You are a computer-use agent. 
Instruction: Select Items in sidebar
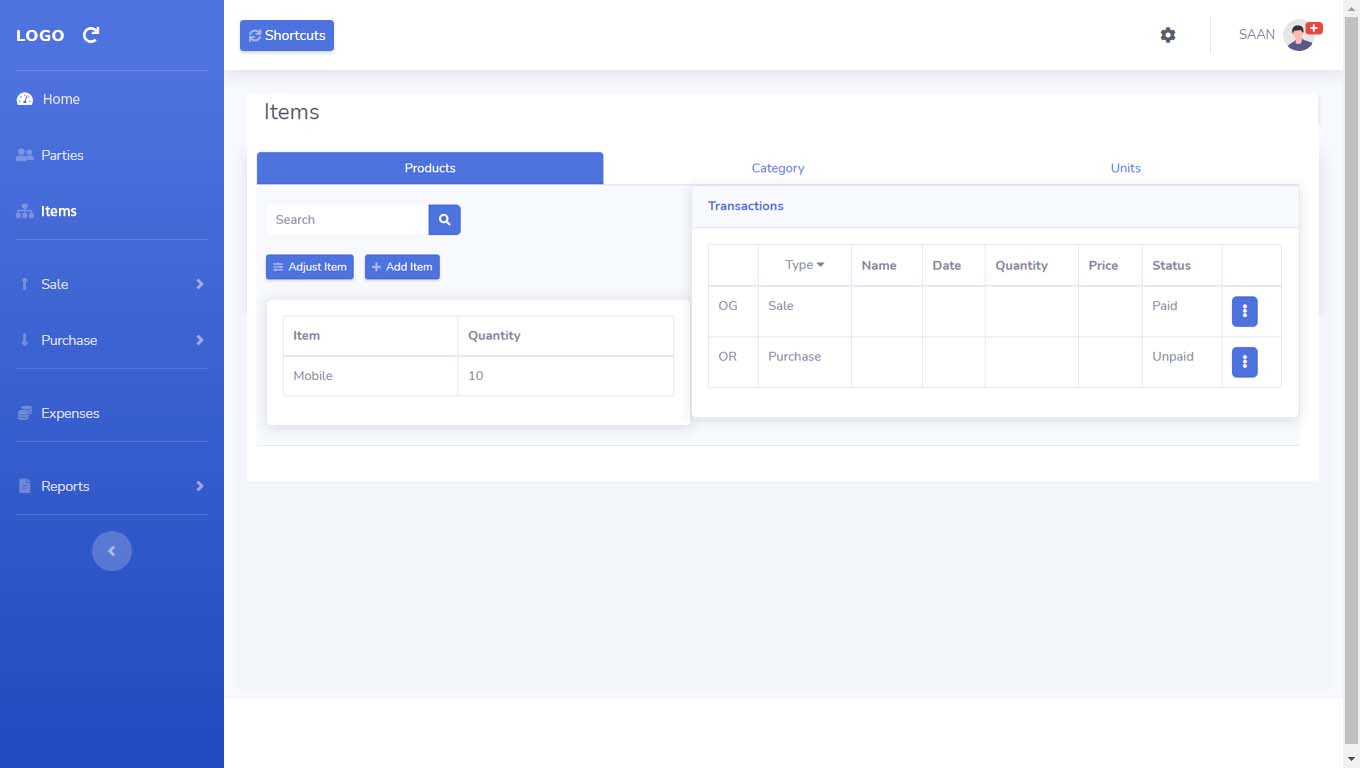click(59, 211)
